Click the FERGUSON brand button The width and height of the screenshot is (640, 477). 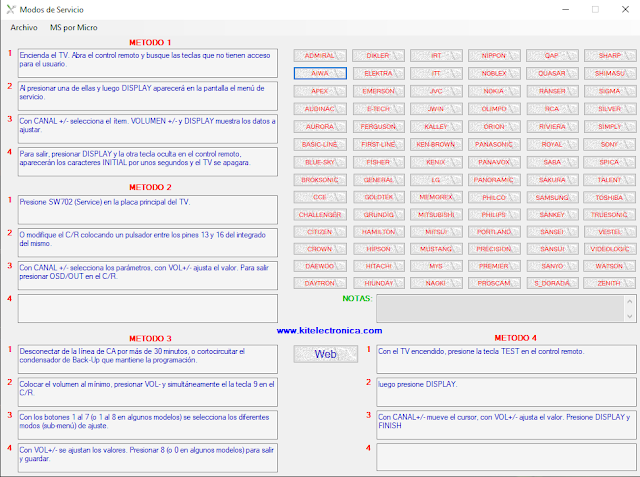click(378, 126)
